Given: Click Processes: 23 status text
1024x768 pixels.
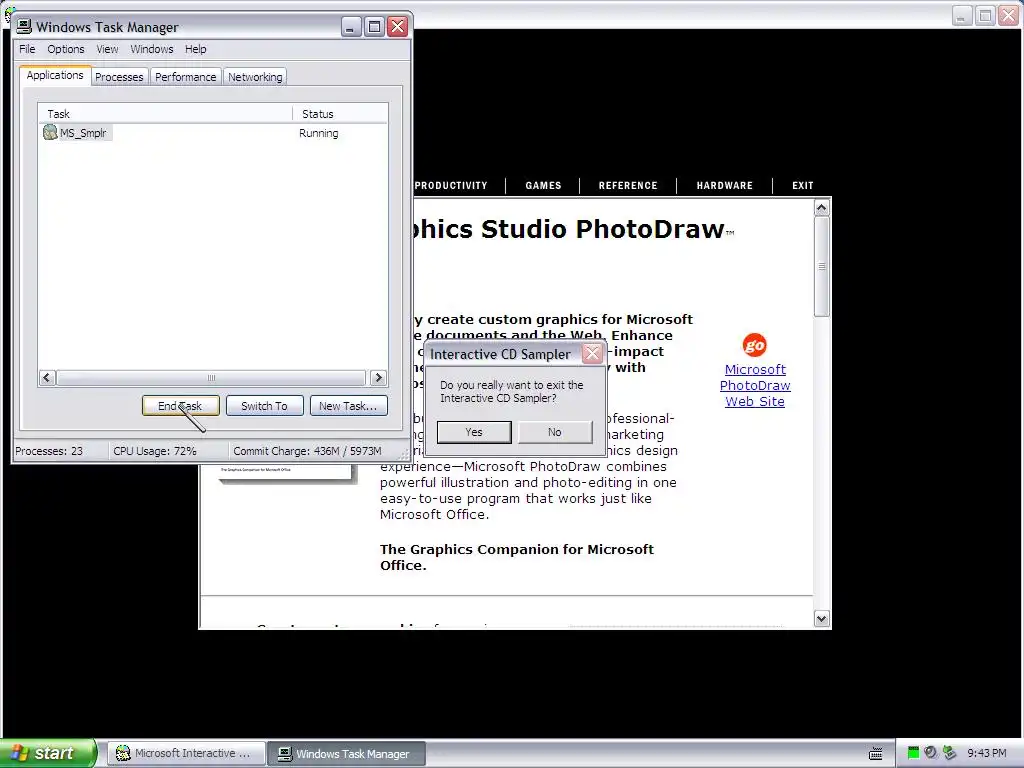Looking at the screenshot, I should tap(49, 451).
